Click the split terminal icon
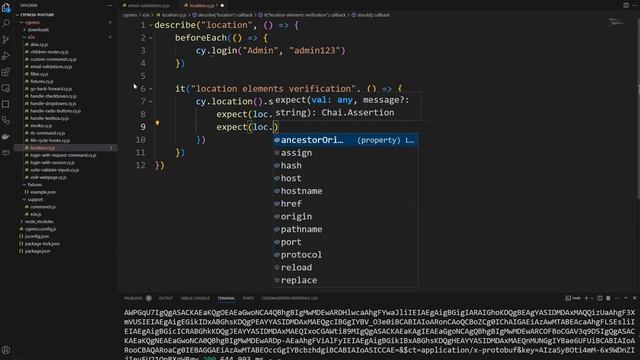640x360 pixels. [600, 298]
